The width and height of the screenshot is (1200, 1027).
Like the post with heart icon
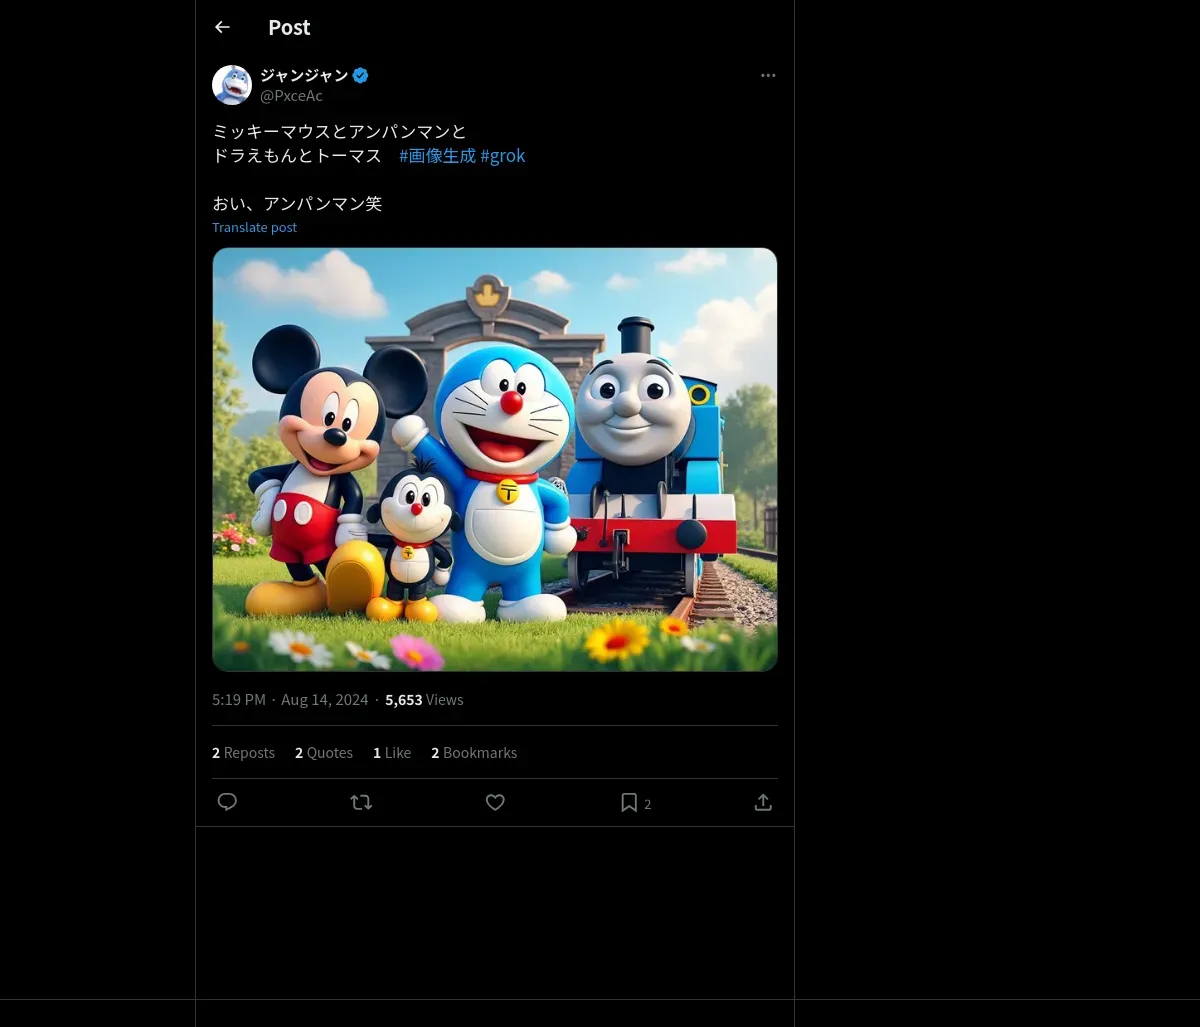(x=495, y=802)
